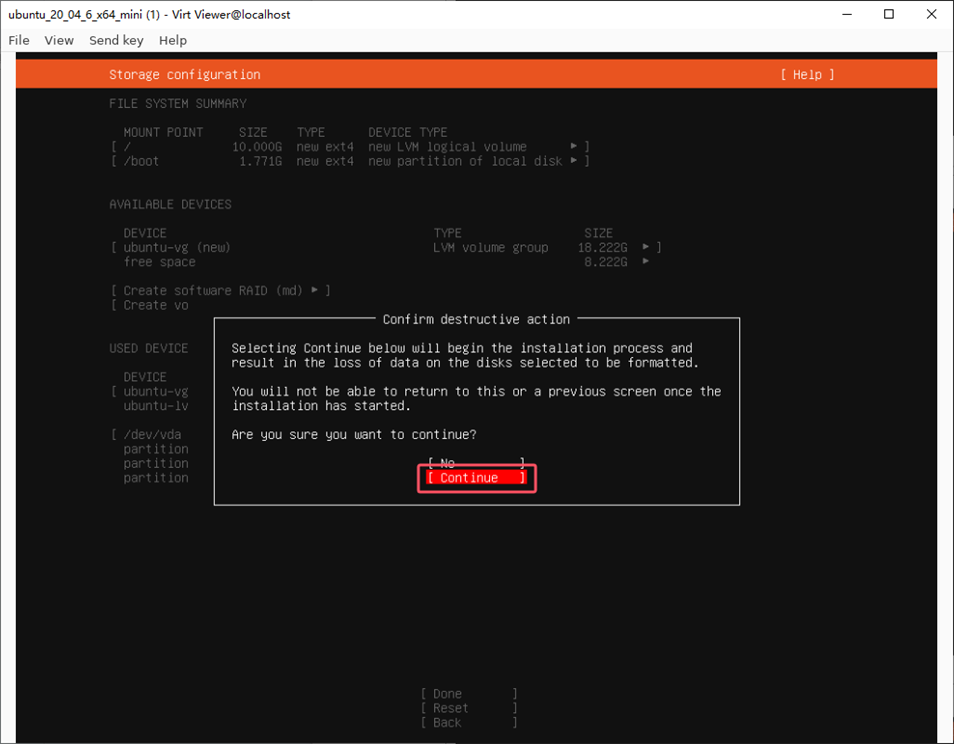Select Done at the bottom
The height and width of the screenshot is (744, 954).
pyautogui.click(x=468, y=694)
